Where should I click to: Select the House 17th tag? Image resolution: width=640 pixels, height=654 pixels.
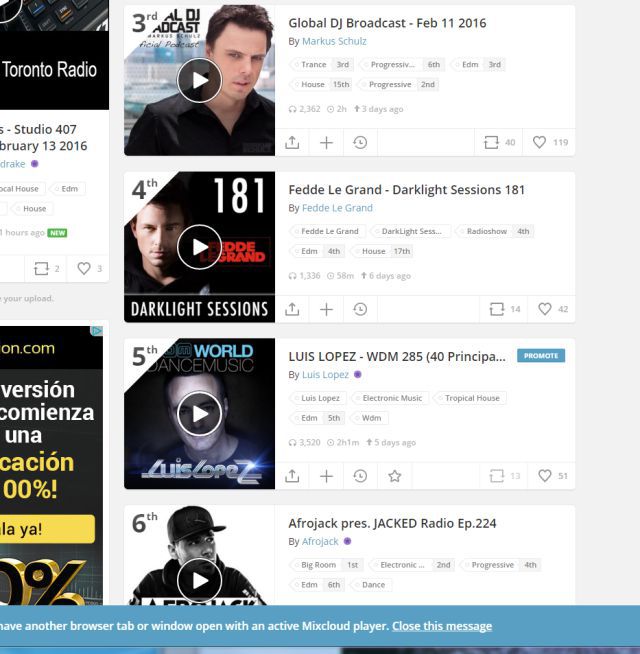381,252
